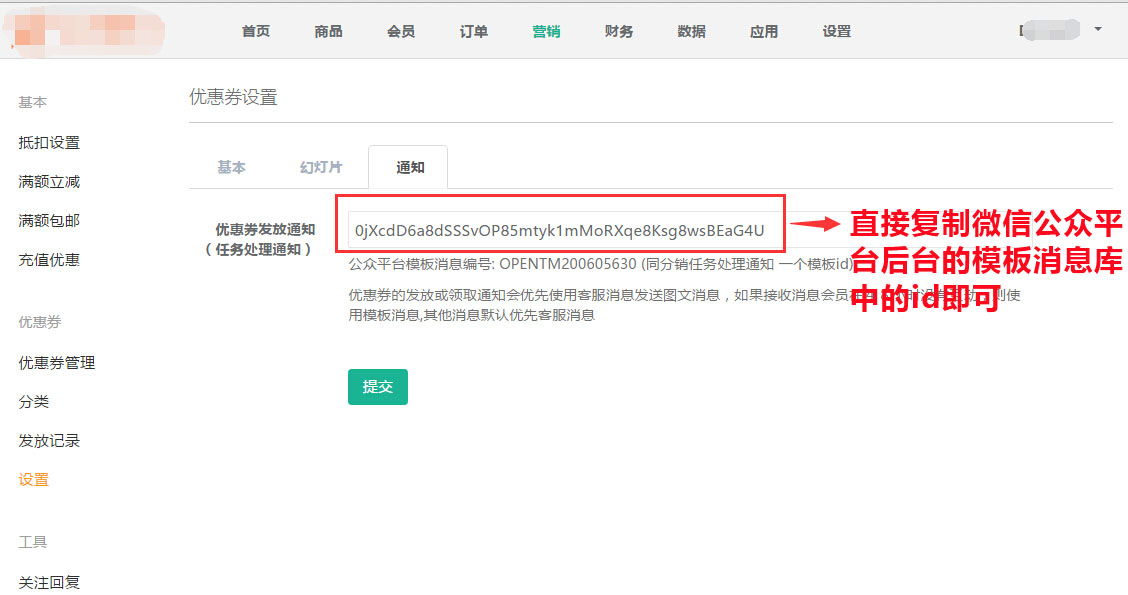1128x595 pixels.
Task: Go to 应用 in the top navigation
Action: click(764, 31)
